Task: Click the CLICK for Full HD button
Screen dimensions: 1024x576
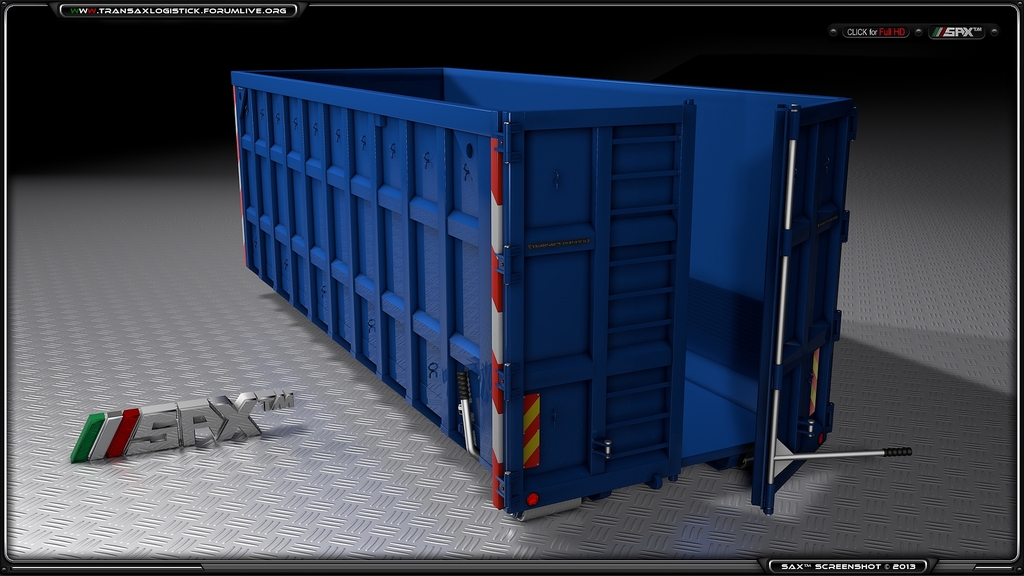Action: click(878, 31)
